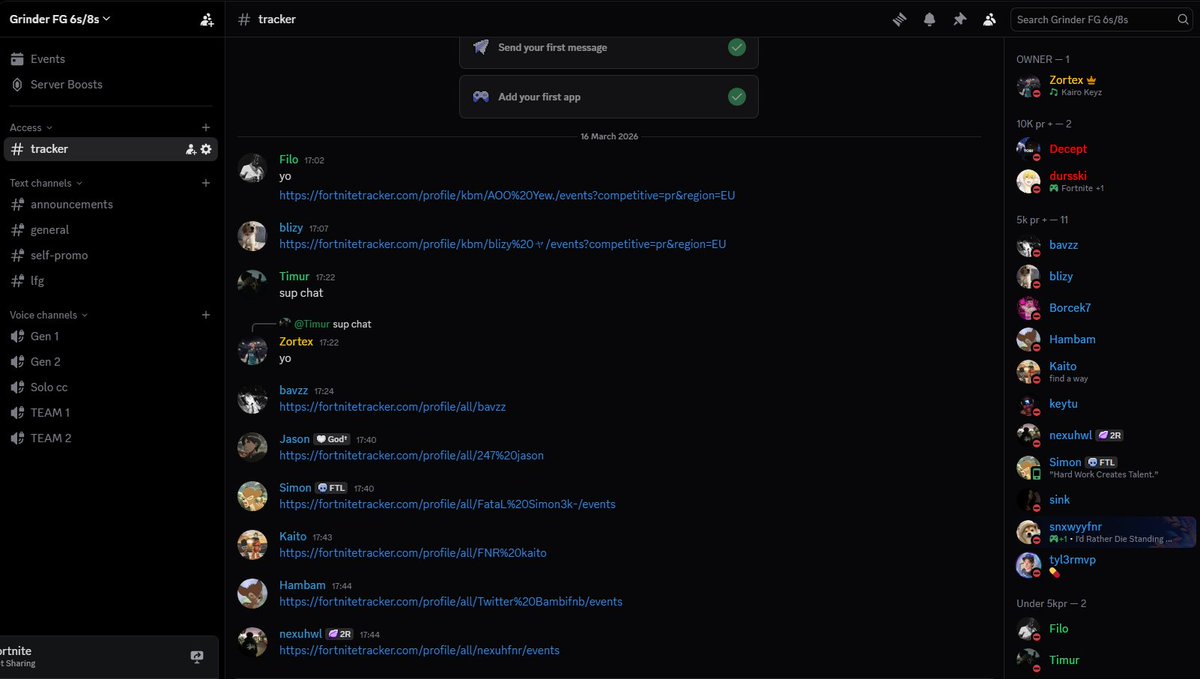This screenshot has width=1200, height=679.
Task: Click the invite people icon beside server name
Action: [207, 19]
